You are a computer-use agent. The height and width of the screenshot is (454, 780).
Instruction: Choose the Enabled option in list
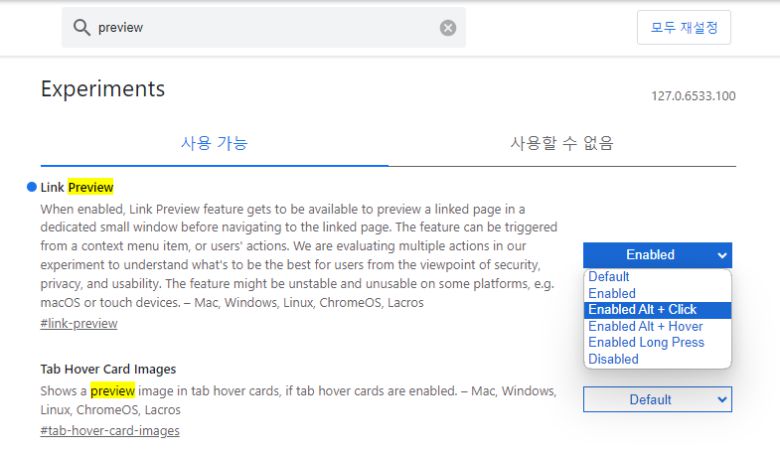612,294
